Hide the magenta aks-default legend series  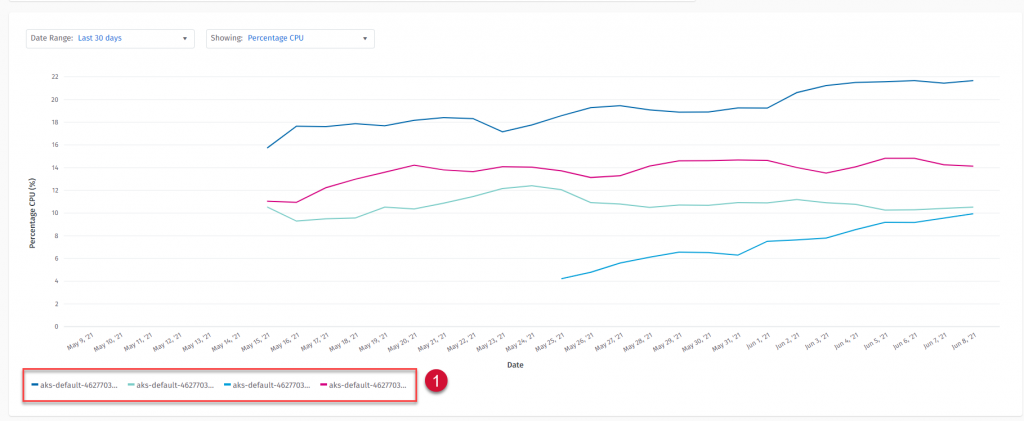pyautogui.click(x=367, y=384)
